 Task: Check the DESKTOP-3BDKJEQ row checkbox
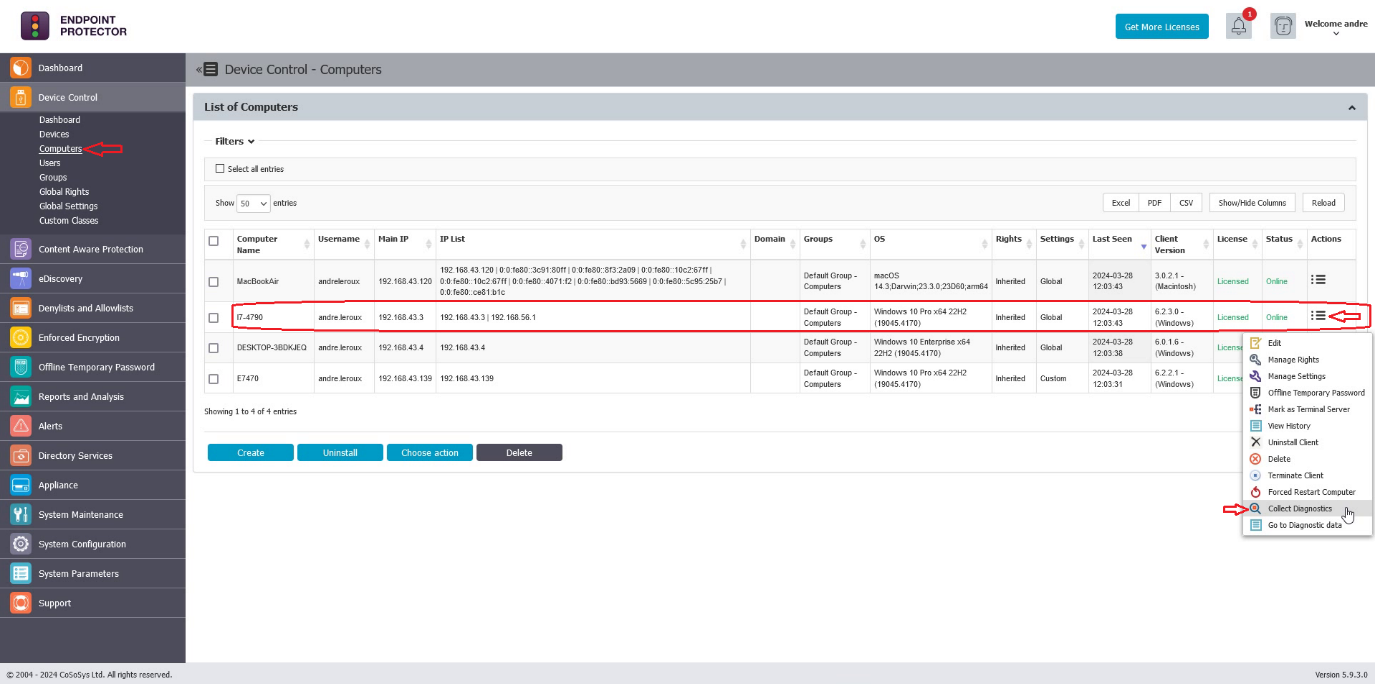(x=213, y=348)
